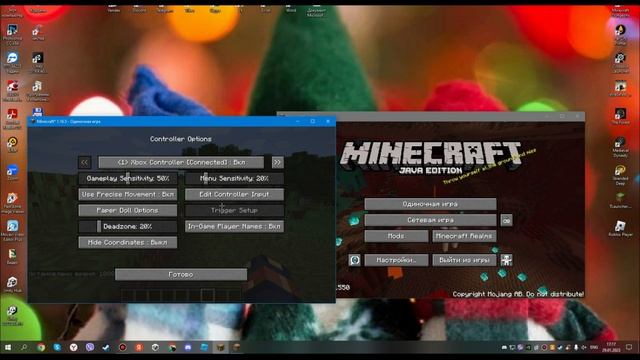Open Minecraft Realms button

(x=464, y=236)
